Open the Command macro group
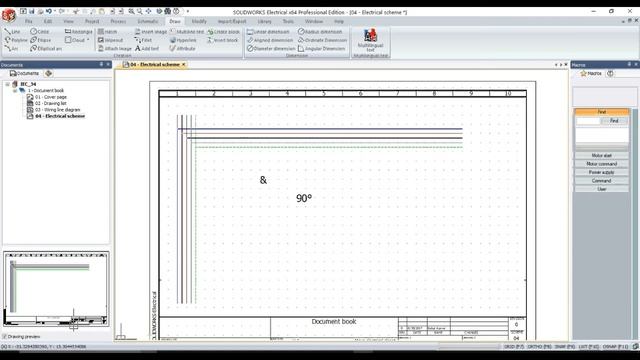This screenshot has width=640, height=360. [601, 180]
